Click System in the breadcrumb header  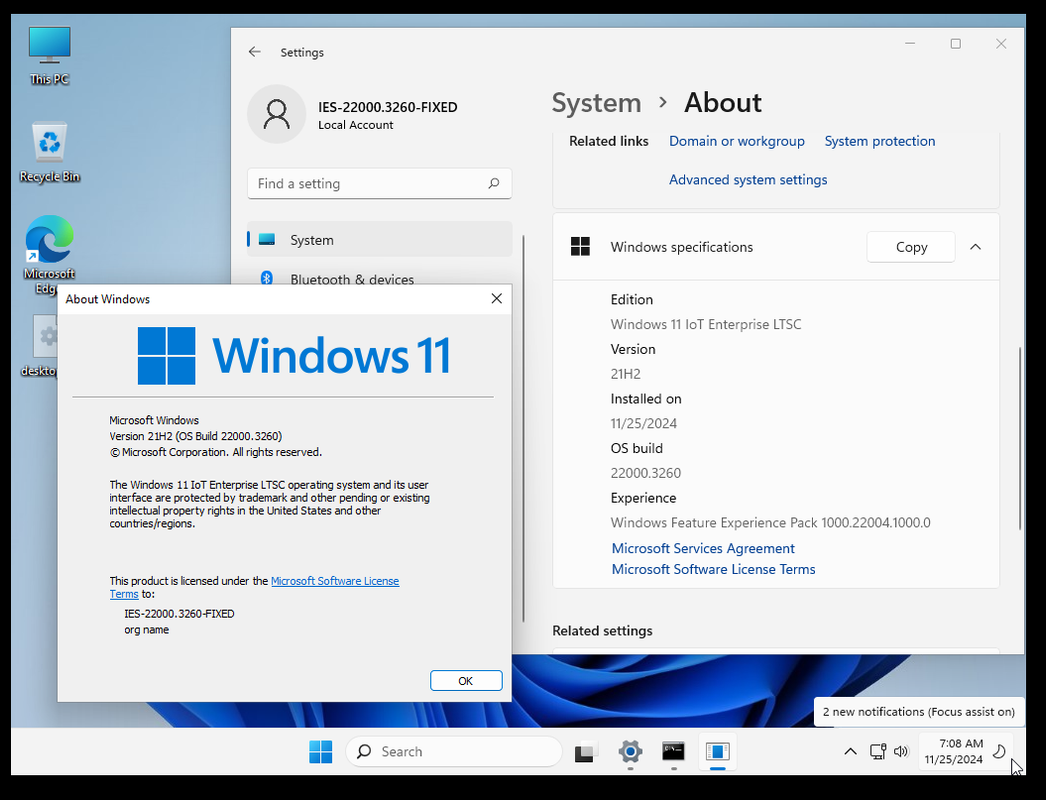click(596, 103)
